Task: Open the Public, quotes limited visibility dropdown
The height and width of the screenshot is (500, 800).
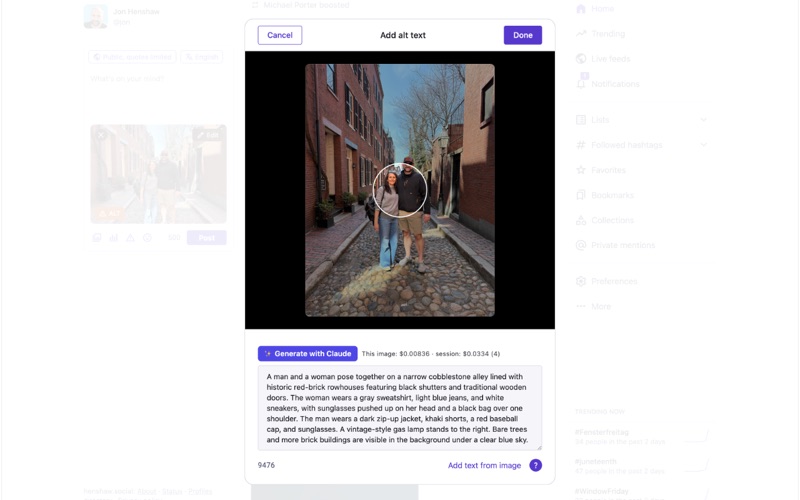Action: (x=132, y=57)
